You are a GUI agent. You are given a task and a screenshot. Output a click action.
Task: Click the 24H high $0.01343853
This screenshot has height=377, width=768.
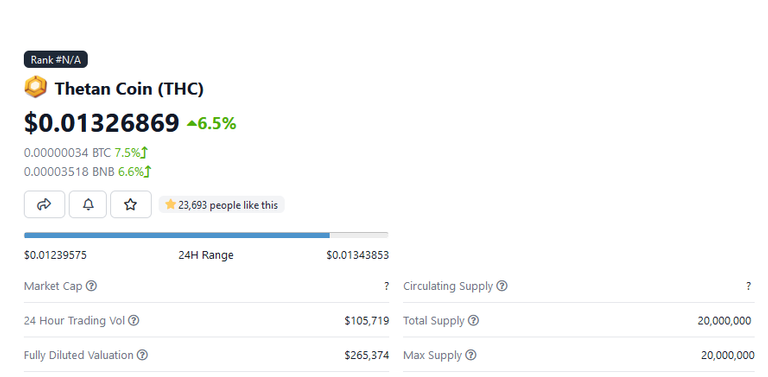point(358,255)
